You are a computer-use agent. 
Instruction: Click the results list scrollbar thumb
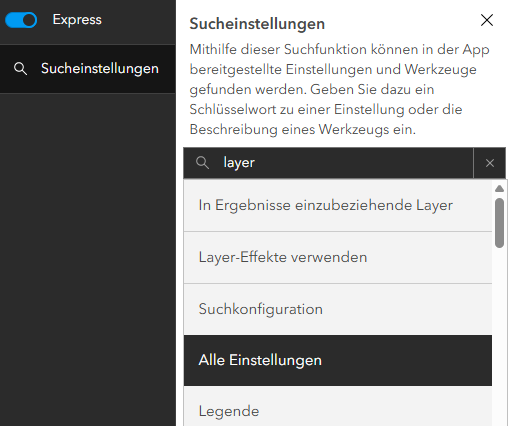[499, 223]
